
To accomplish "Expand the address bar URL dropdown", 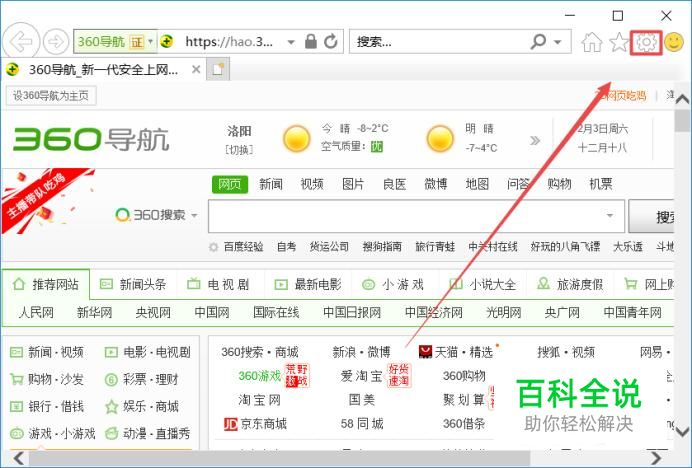I will (291, 42).
